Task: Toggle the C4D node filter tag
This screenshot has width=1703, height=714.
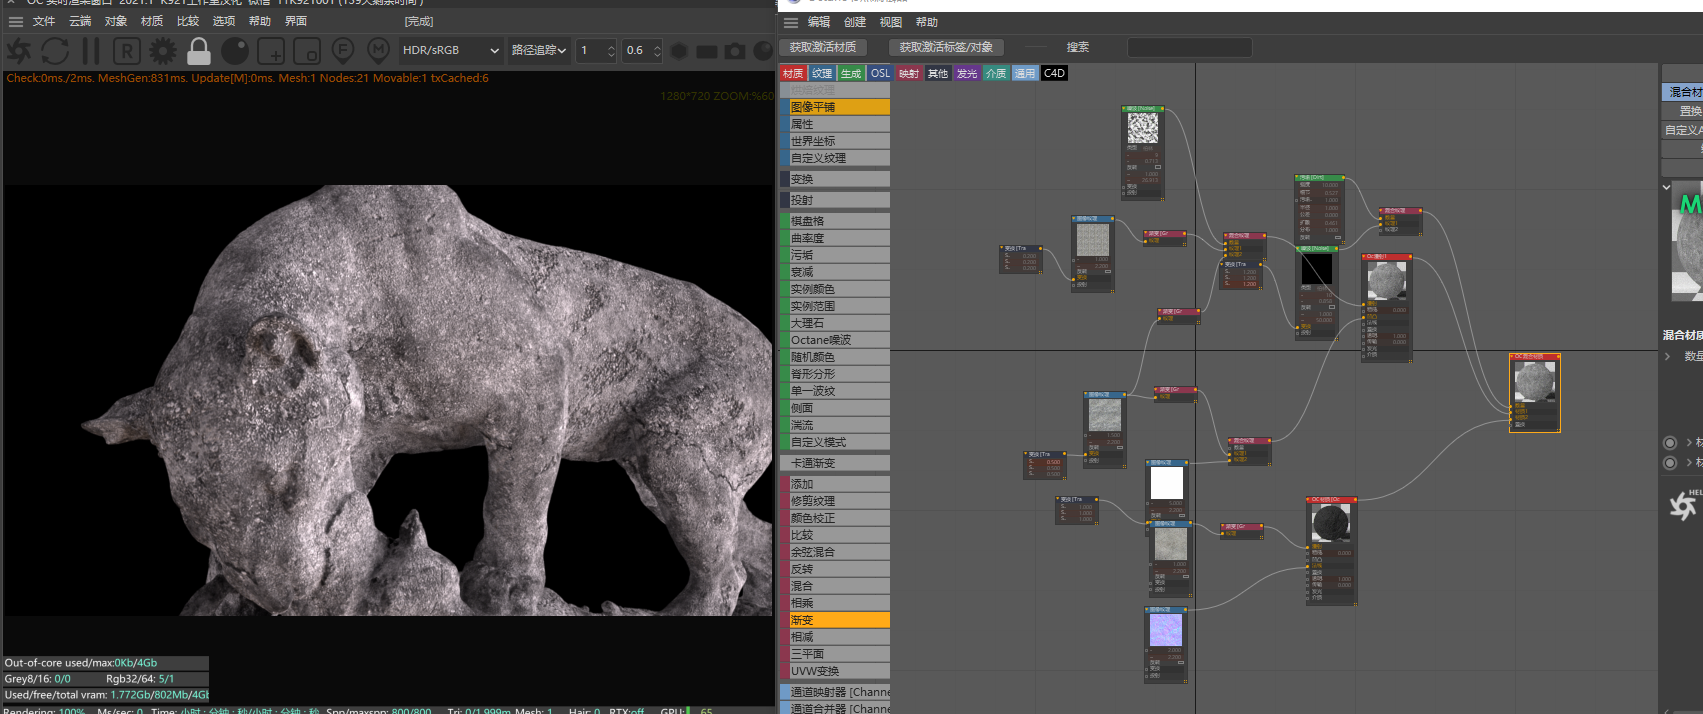Action: coord(1054,73)
